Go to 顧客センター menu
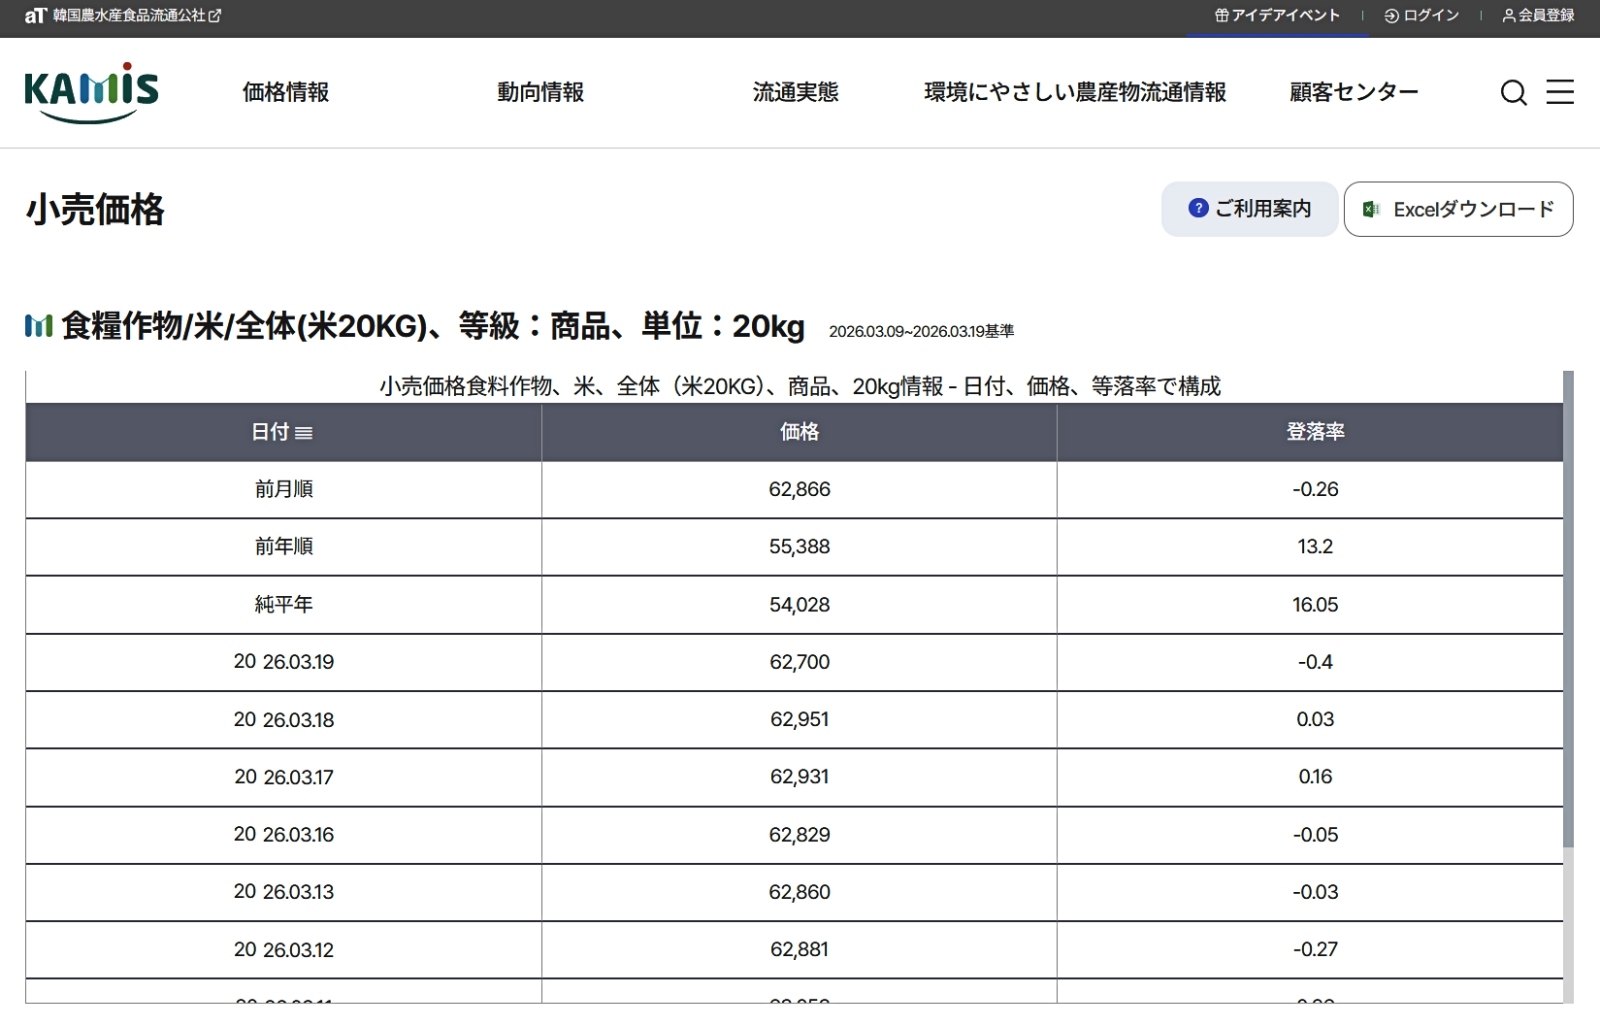 pos(1353,92)
